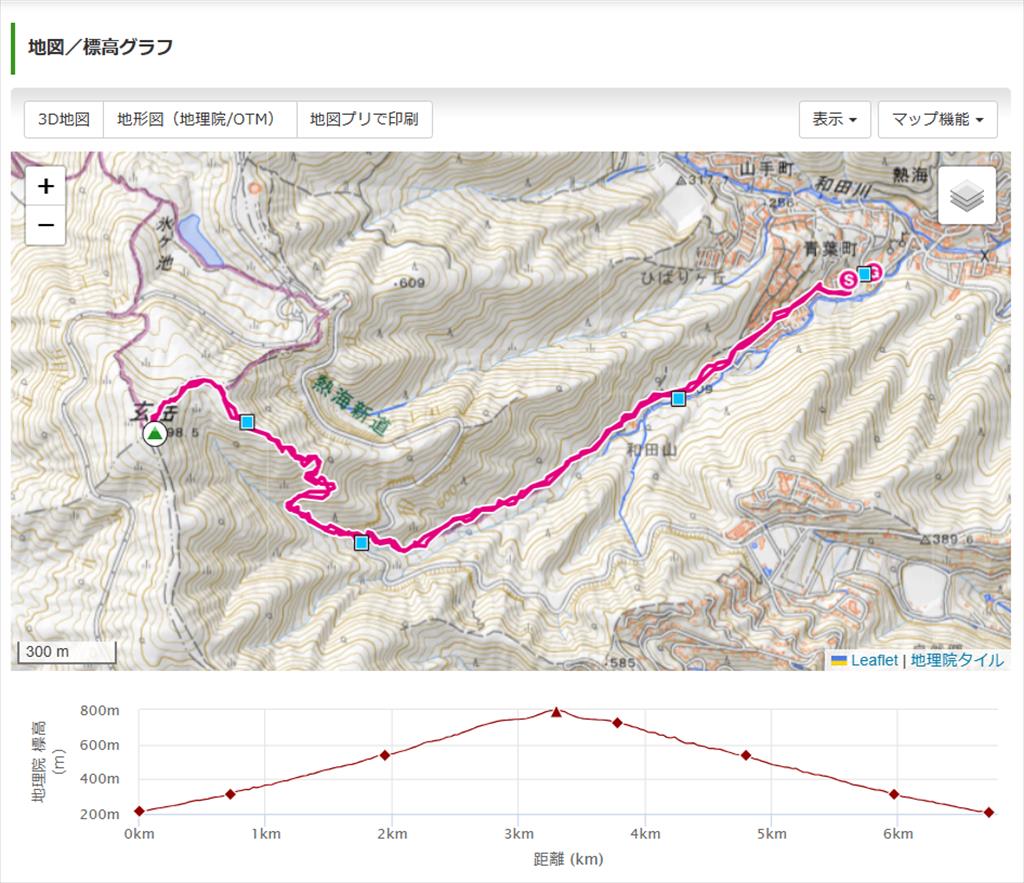1024x883 pixels.
Task: Select the blue waypoint near 和田山
Action: pos(678,399)
